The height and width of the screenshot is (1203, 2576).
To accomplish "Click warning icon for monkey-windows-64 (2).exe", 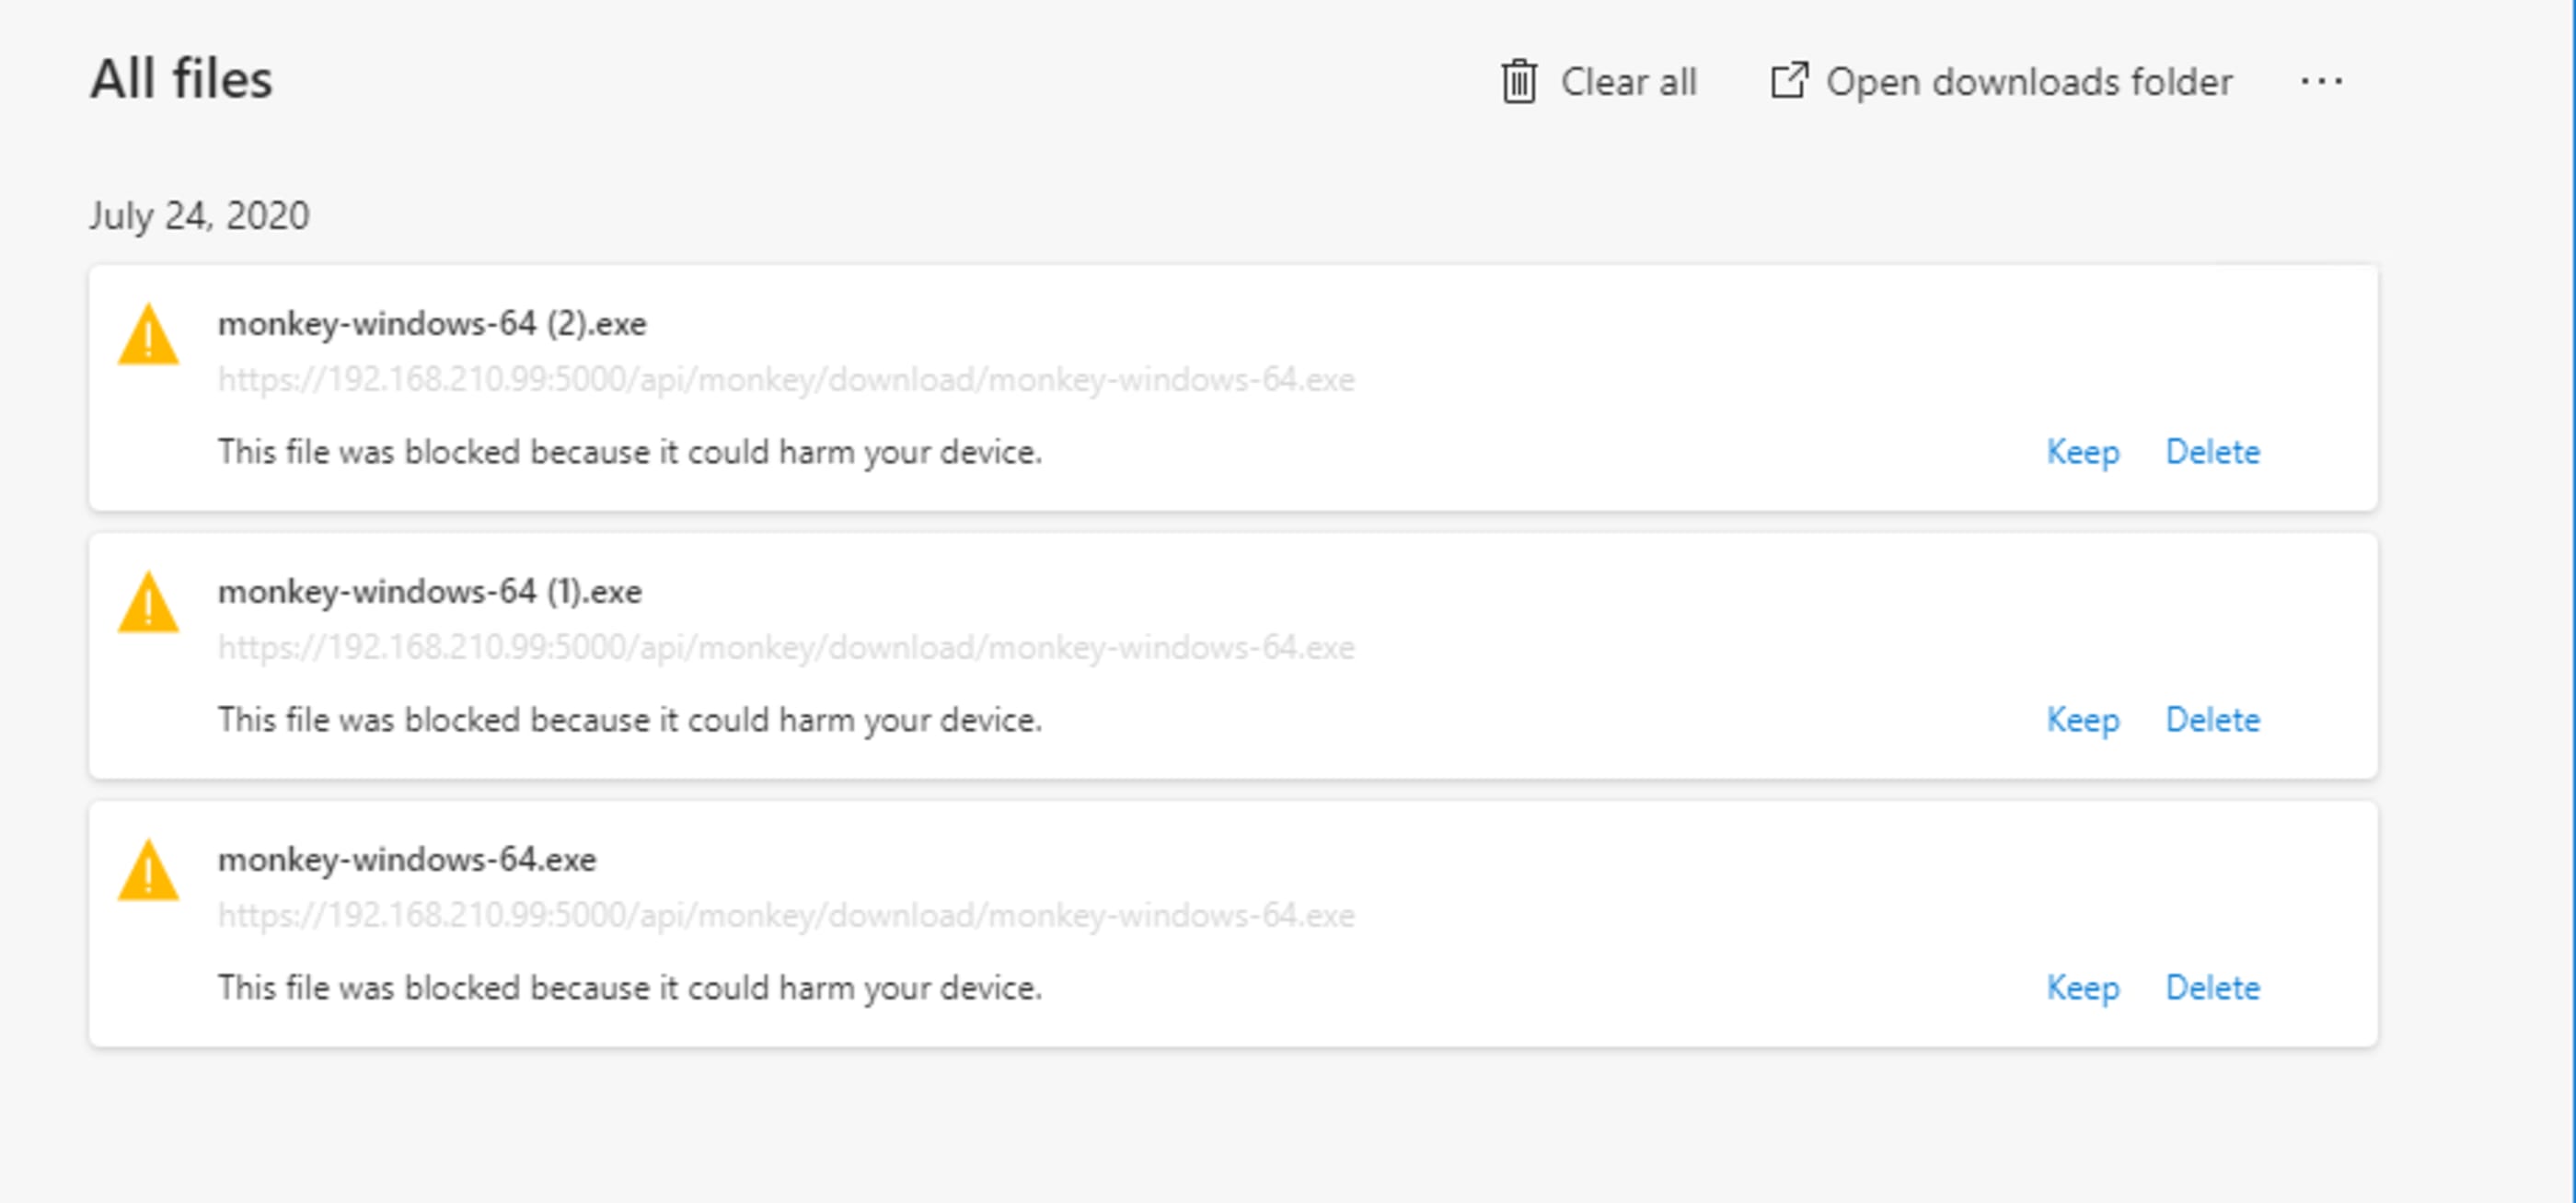I will tap(148, 335).
